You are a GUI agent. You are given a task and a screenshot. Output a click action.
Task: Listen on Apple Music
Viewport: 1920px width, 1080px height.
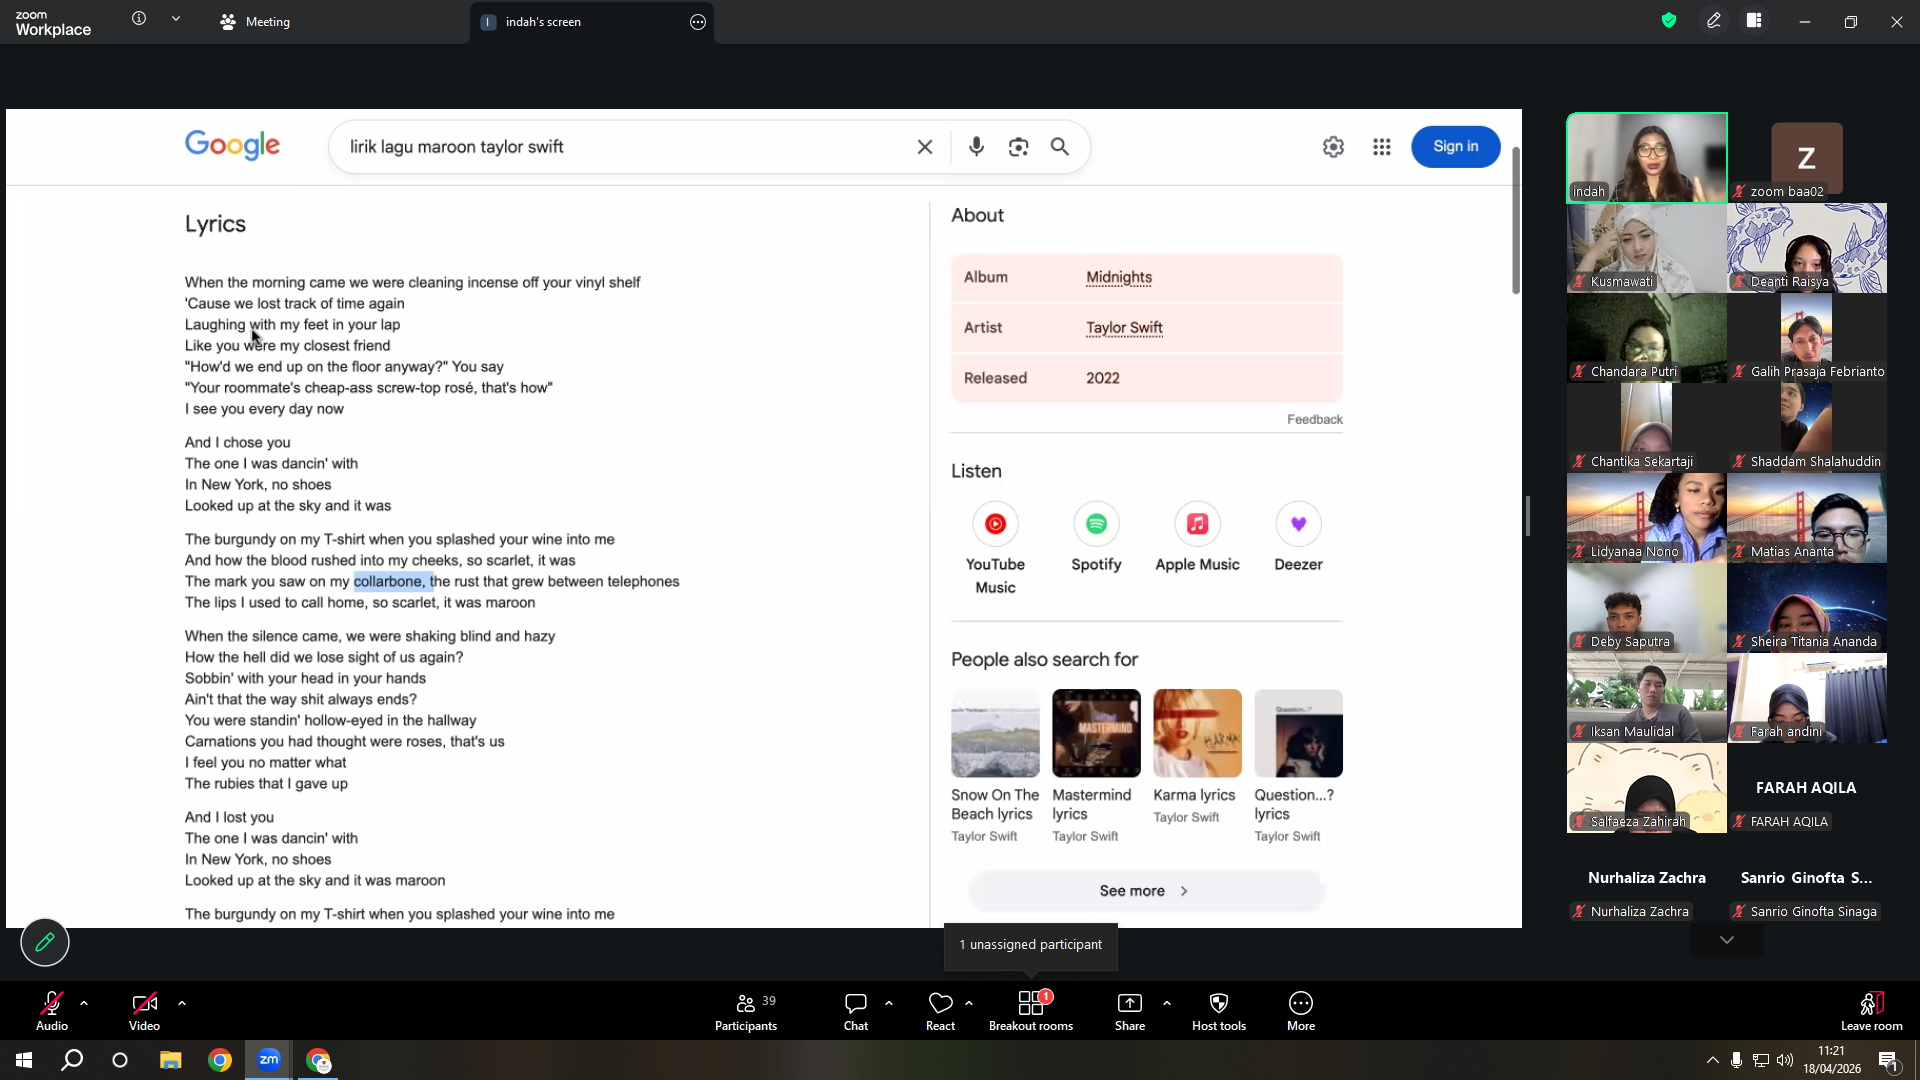(1197, 538)
